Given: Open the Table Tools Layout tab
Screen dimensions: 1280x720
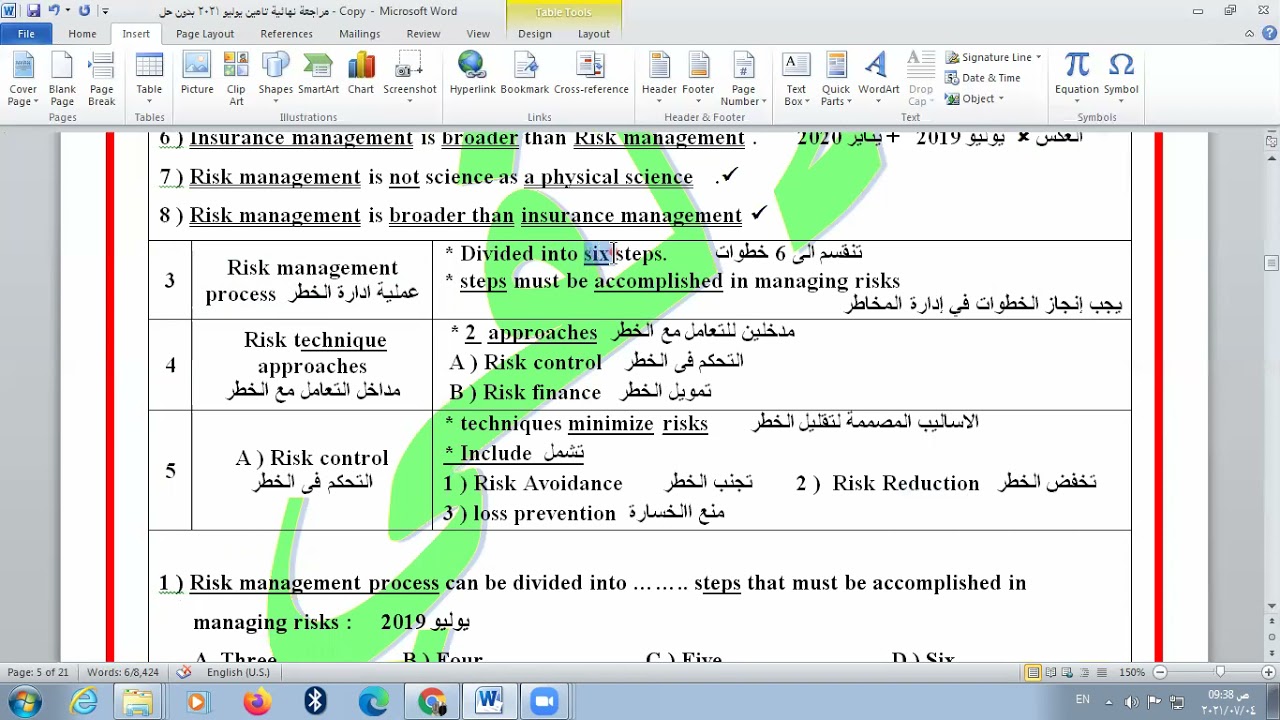Looking at the screenshot, I should (x=594, y=34).
